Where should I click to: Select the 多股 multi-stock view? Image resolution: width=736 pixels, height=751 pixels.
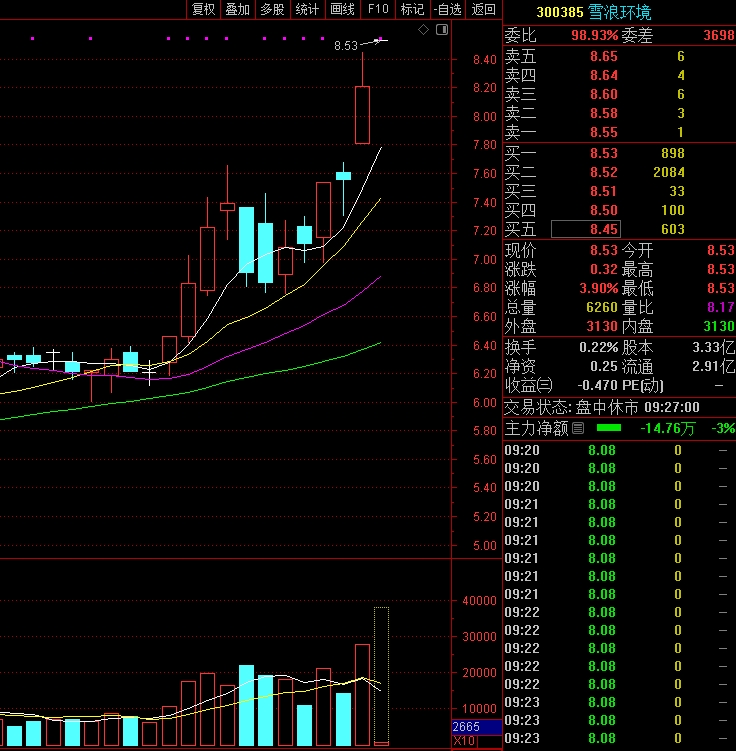272,9
